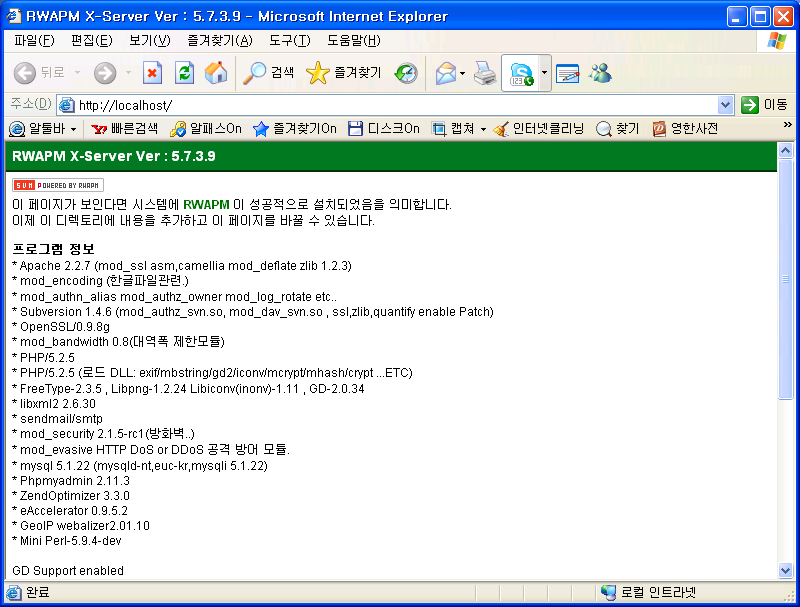
Task: Click the 이동 Go button
Action: pyautogui.click(x=765, y=105)
